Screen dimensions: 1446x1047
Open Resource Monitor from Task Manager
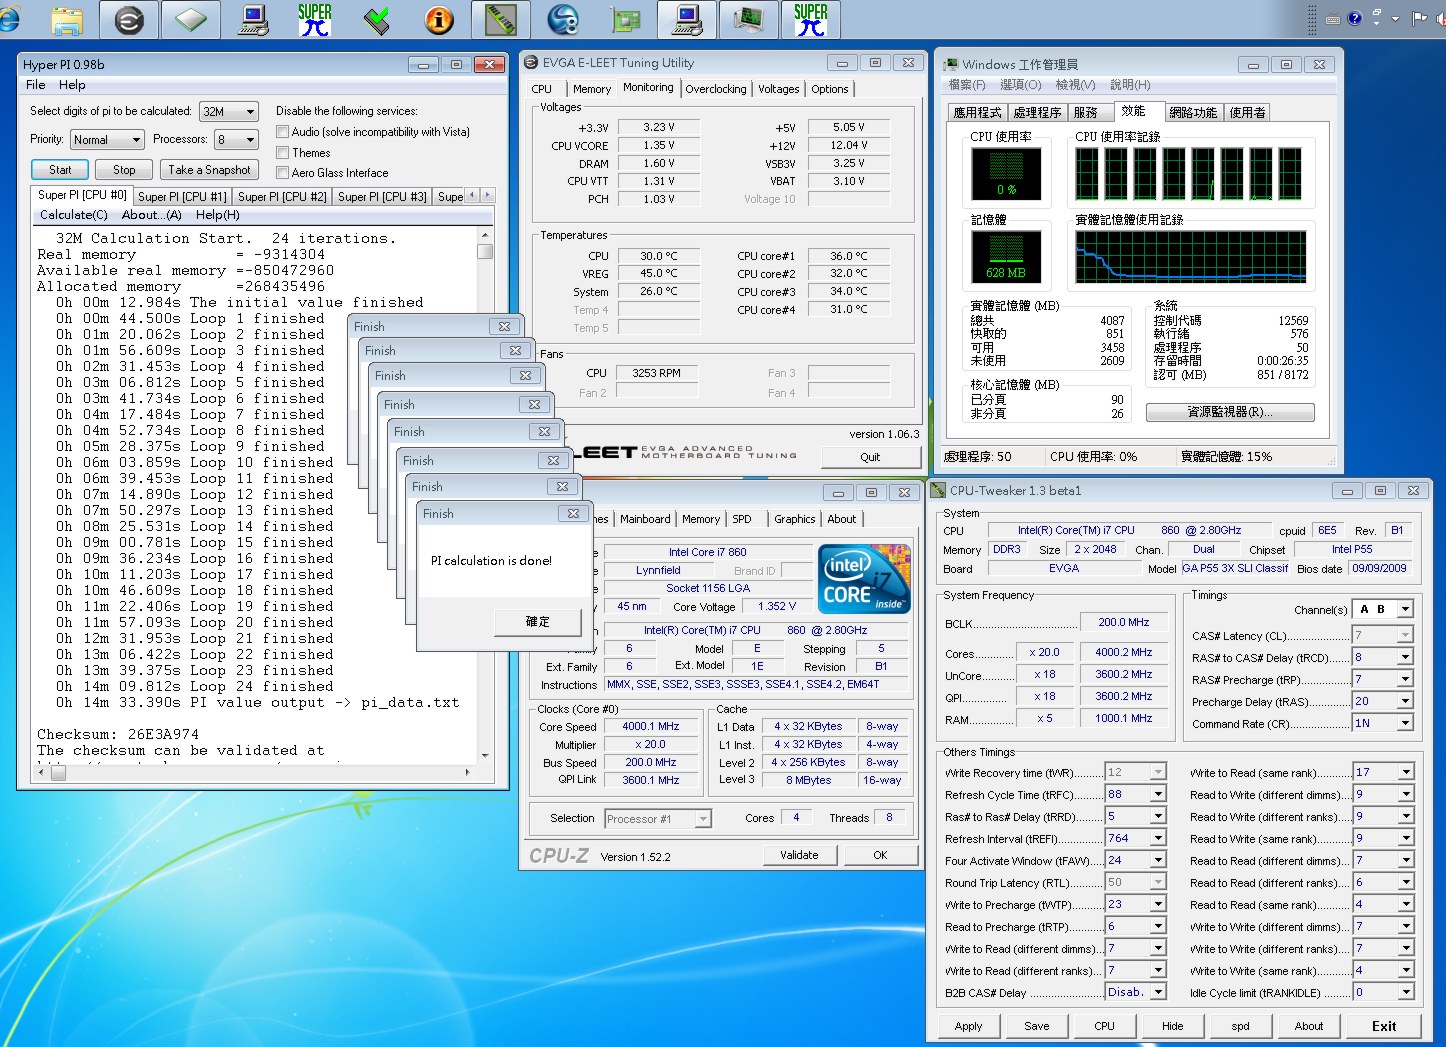(x=1230, y=412)
